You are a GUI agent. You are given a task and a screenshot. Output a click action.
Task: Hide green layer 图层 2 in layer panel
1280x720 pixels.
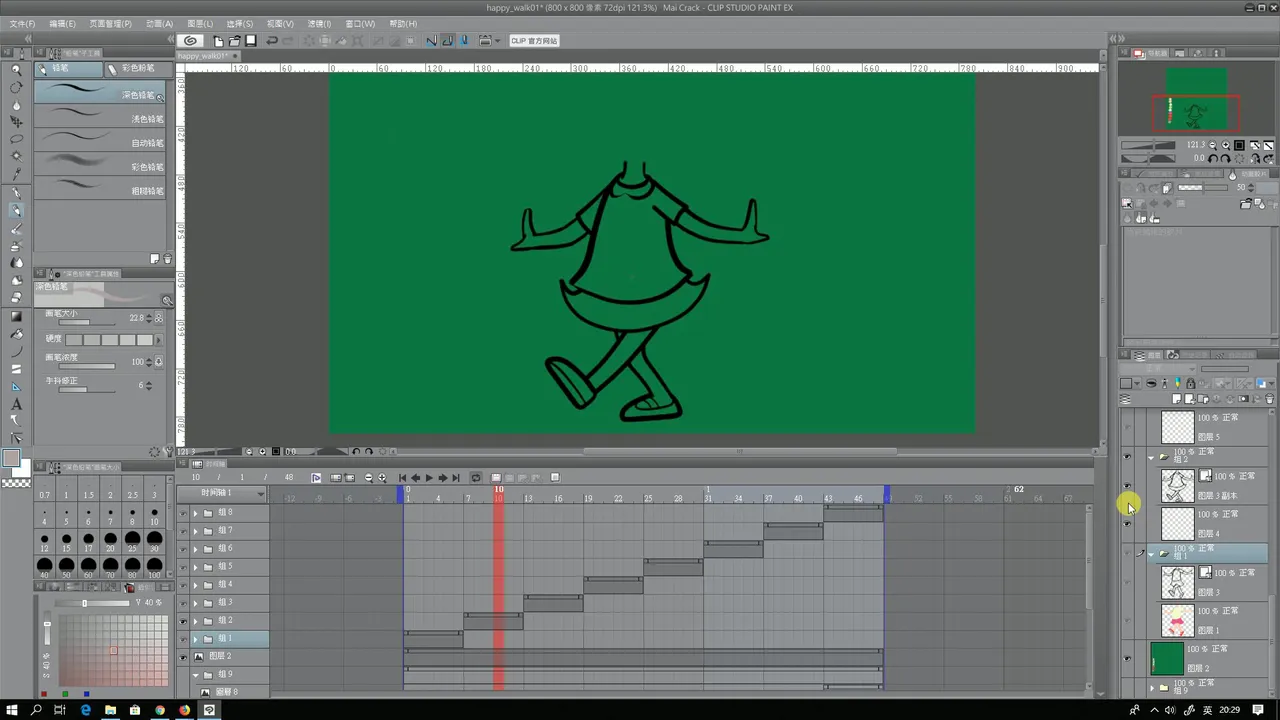1128,659
